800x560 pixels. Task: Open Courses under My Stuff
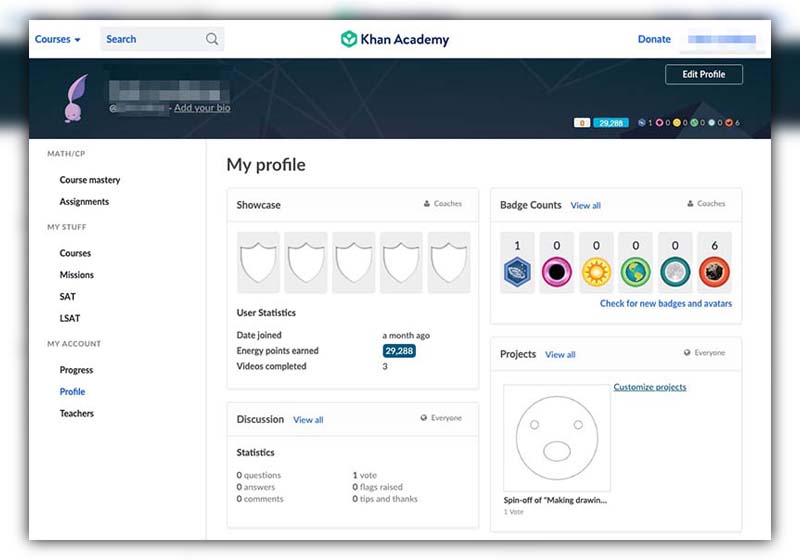point(75,253)
